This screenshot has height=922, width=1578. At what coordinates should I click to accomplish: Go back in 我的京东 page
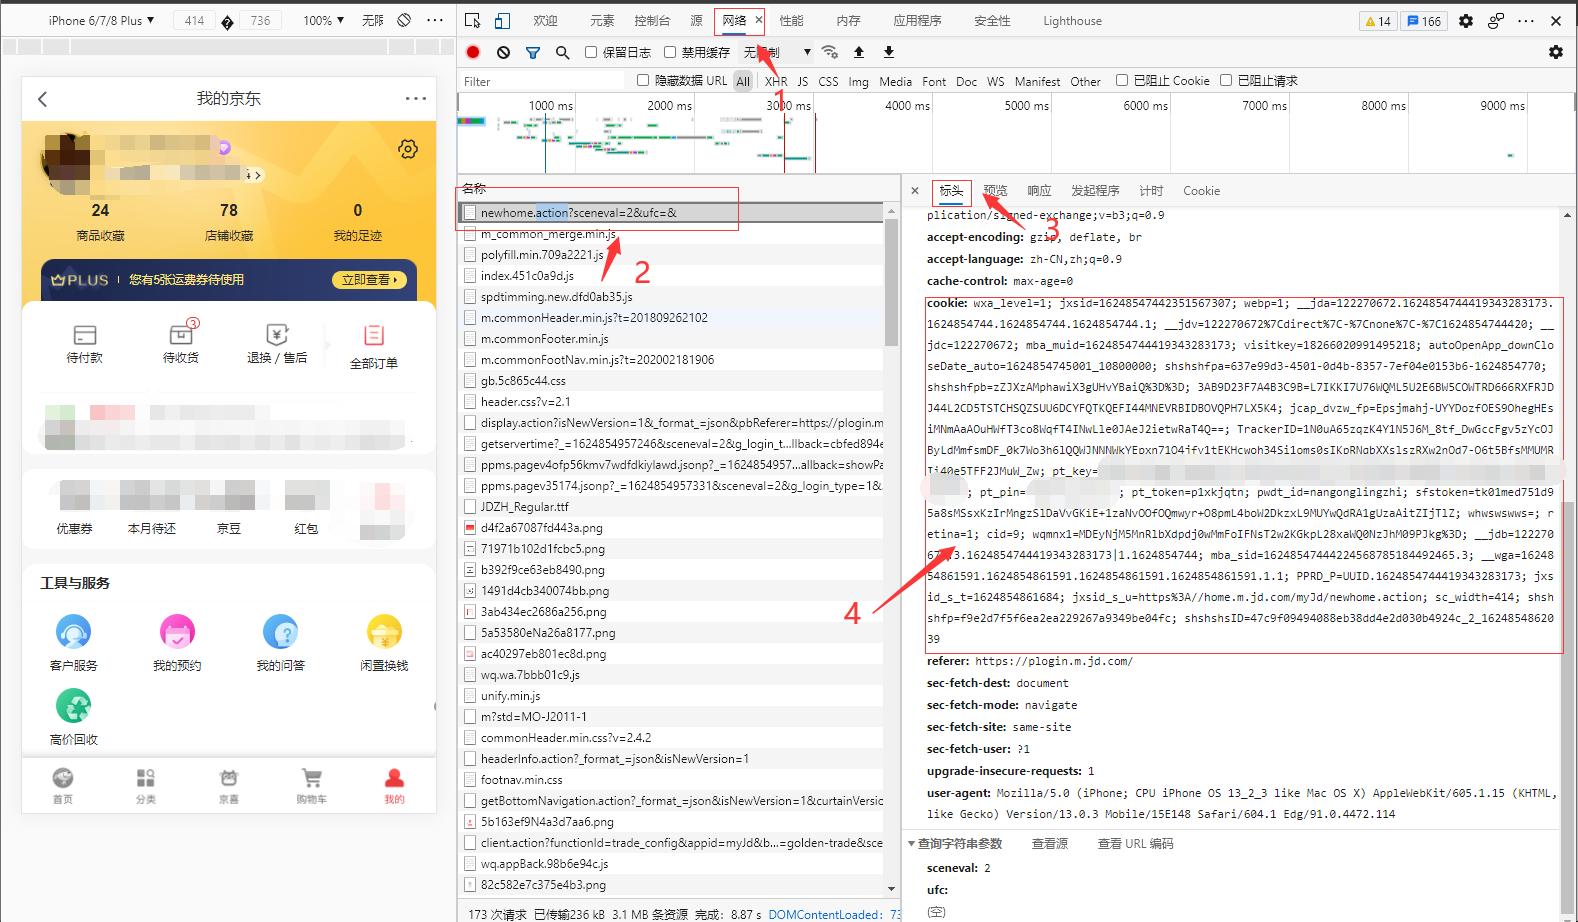42,99
